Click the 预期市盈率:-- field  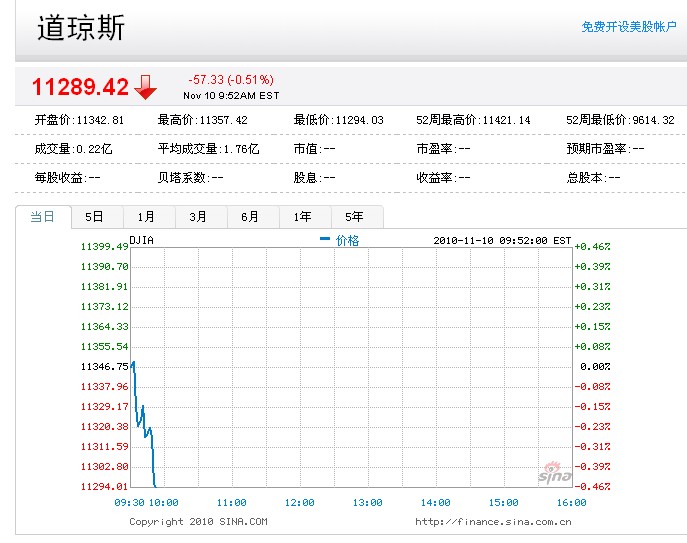[x=605, y=149]
